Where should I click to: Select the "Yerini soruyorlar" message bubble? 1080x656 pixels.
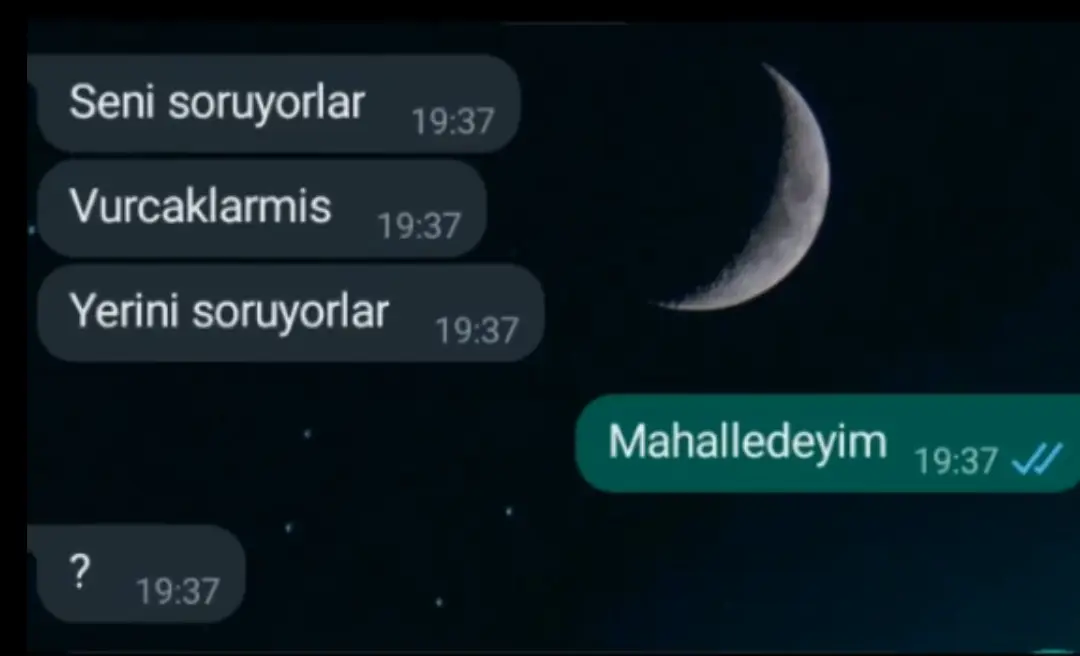click(x=291, y=313)
